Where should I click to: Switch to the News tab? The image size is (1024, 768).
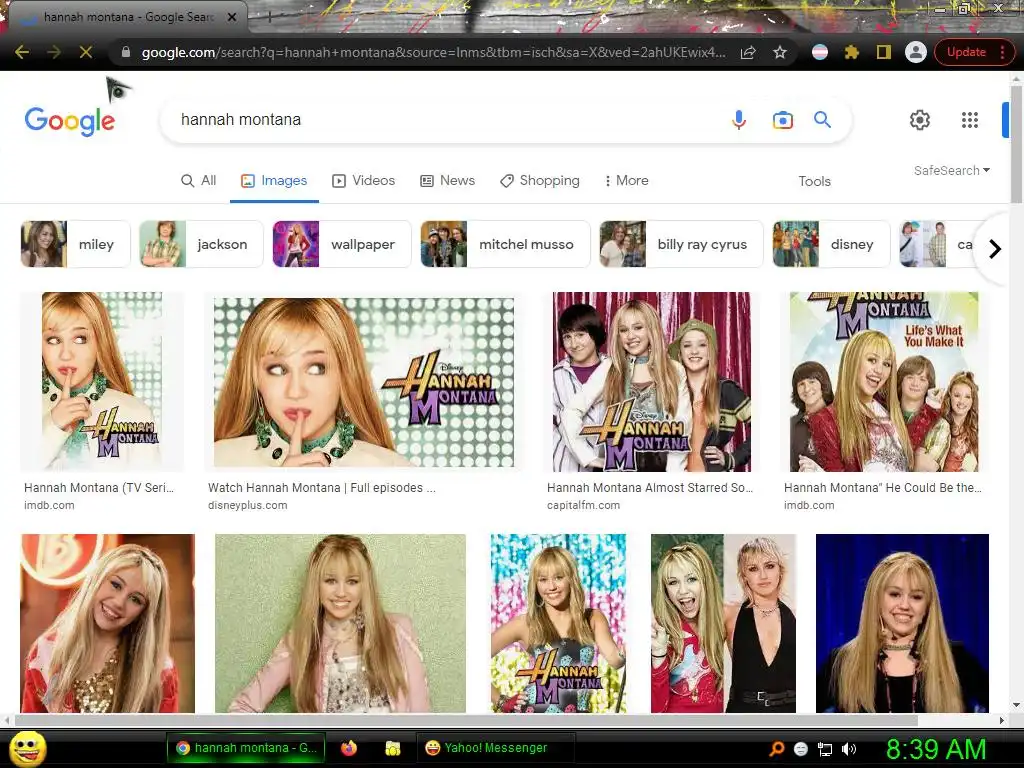pos(447,181)
